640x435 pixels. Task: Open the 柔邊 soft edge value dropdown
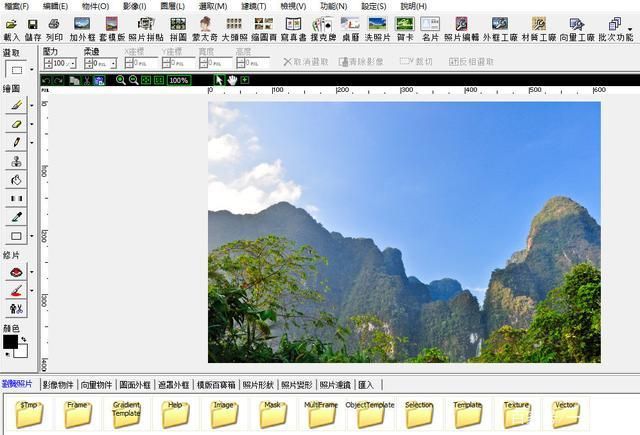click(x=113, y=64)
